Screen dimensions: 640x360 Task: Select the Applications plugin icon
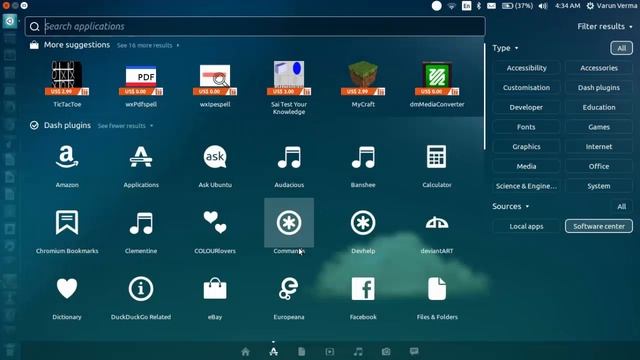click(141, 157)
